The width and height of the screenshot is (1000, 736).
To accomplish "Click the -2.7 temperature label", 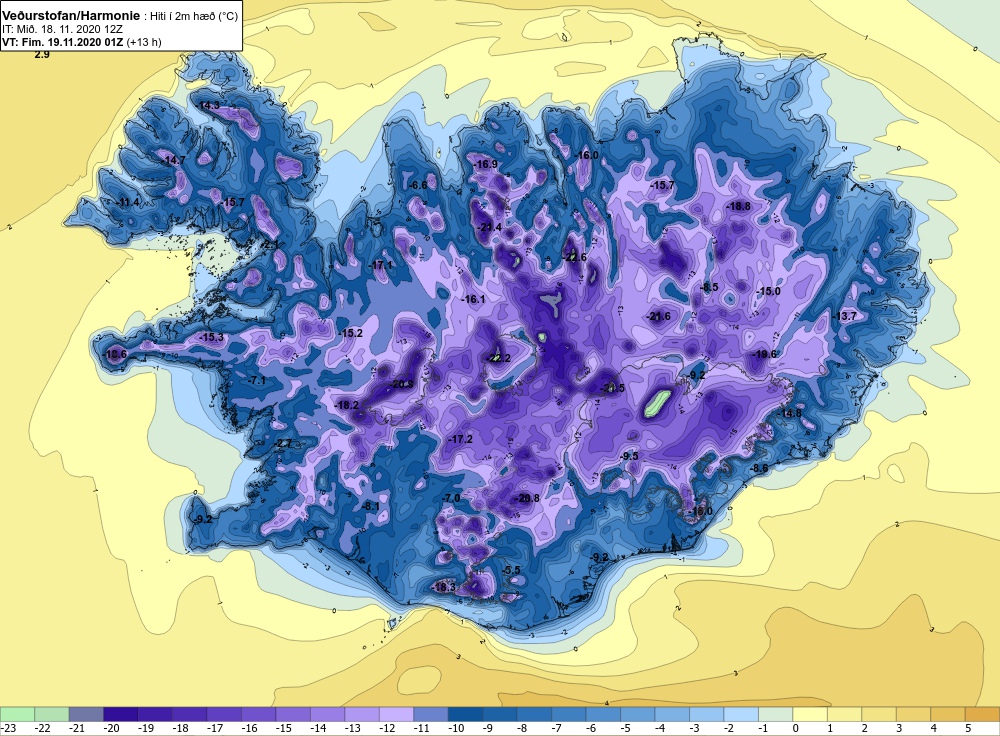I will pyautogui.click(x=283, y=444).
